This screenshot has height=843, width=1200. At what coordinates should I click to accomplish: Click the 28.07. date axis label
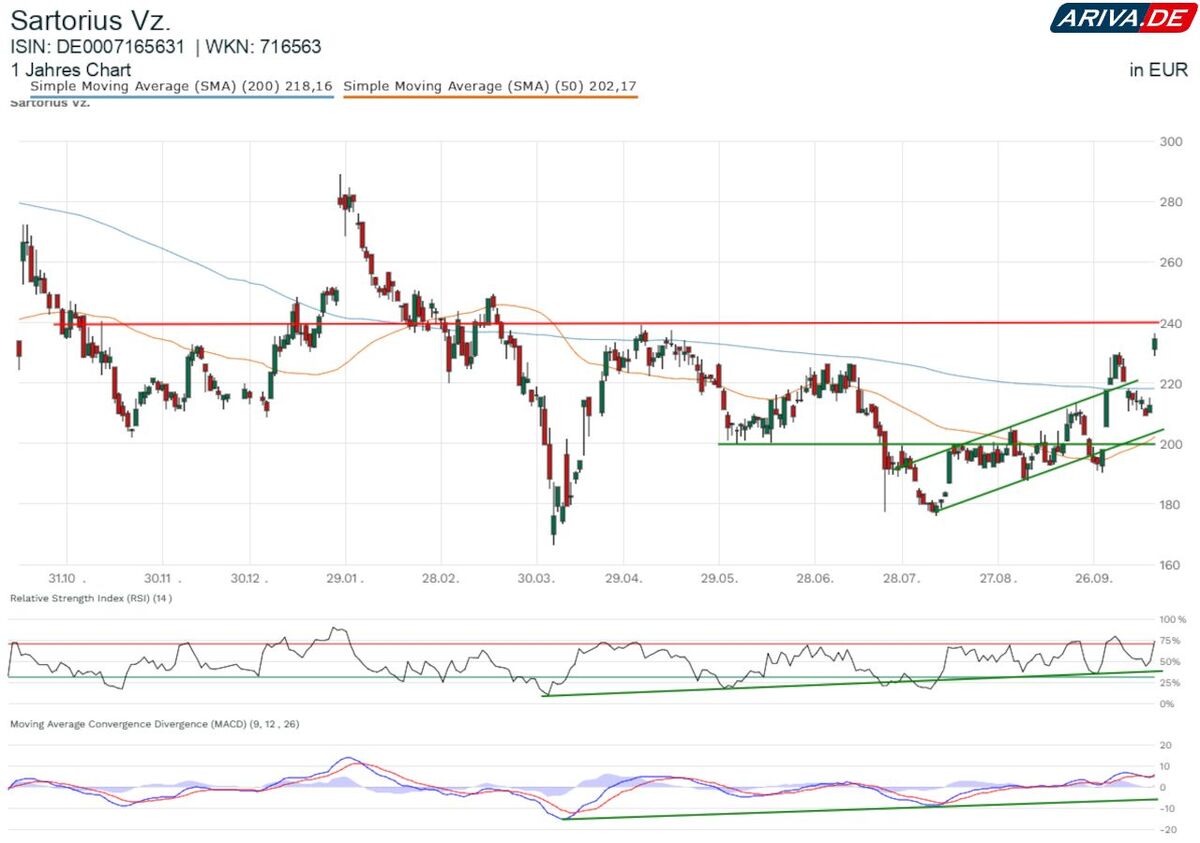pyautogui.click(x=901, y=579)
